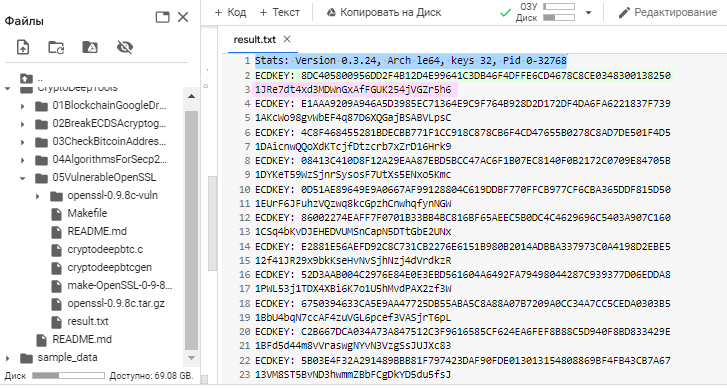The height and width of the screenshot is (390, 727).
Task: Select the openssl-0.9.8c-vuln folder
Action: coord(104,196)
